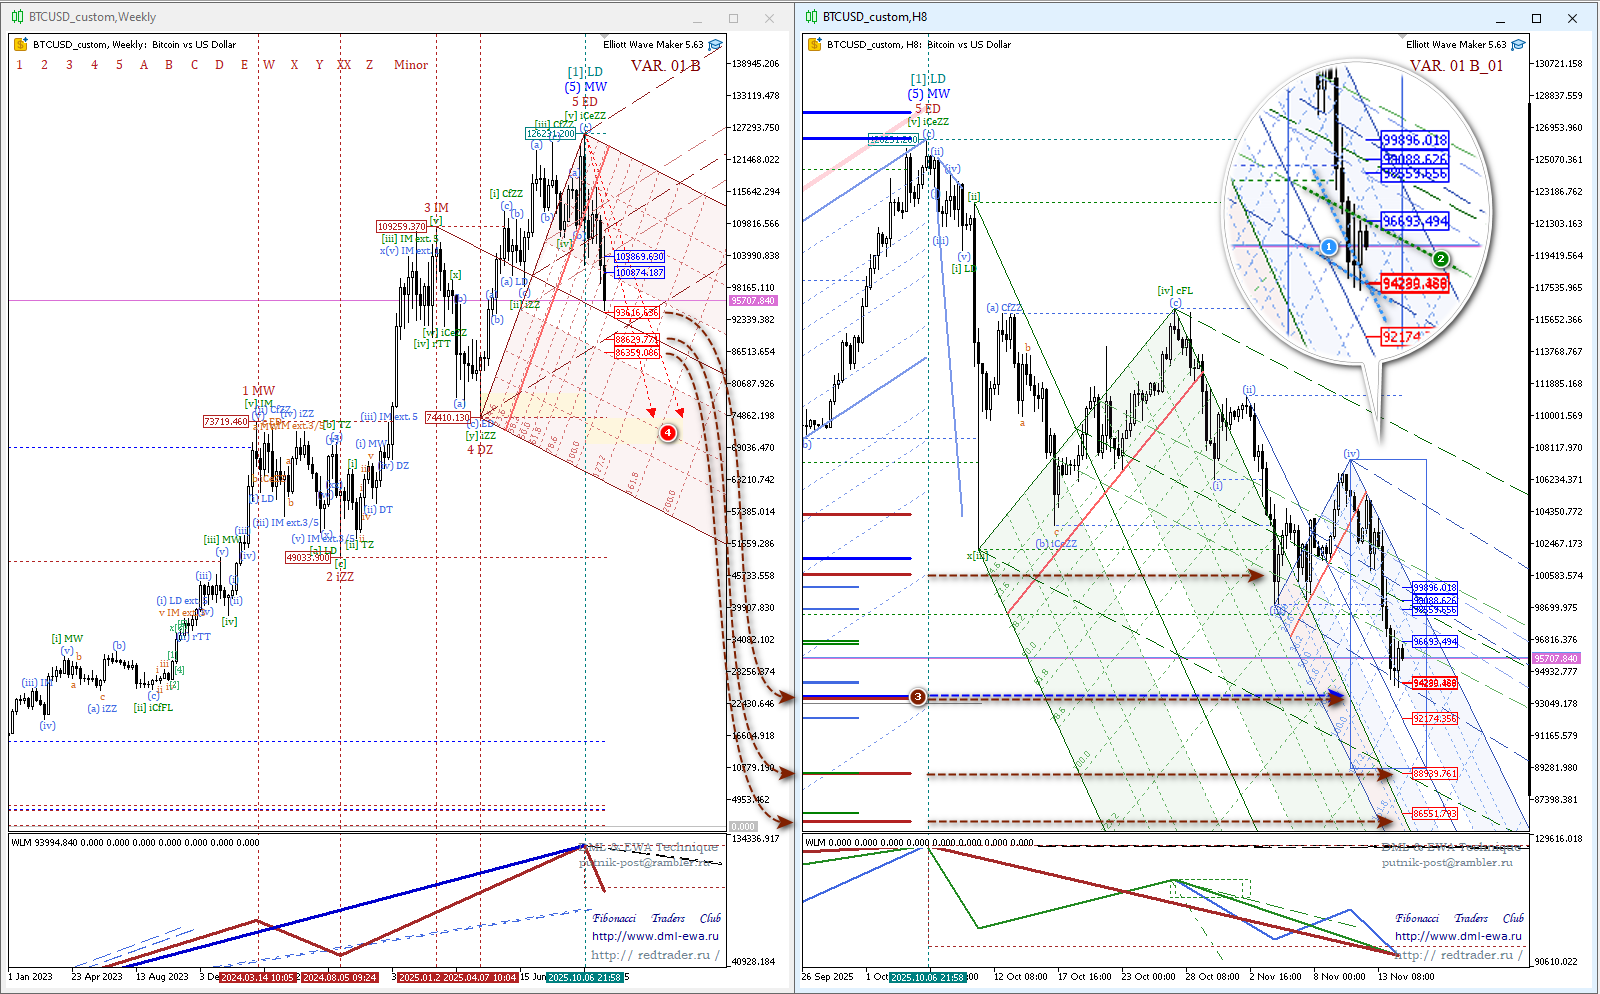Click the 2024.03.14 10:05 time marker on Weekly axis
This screenshot has height=994, width=1600.
257,977
